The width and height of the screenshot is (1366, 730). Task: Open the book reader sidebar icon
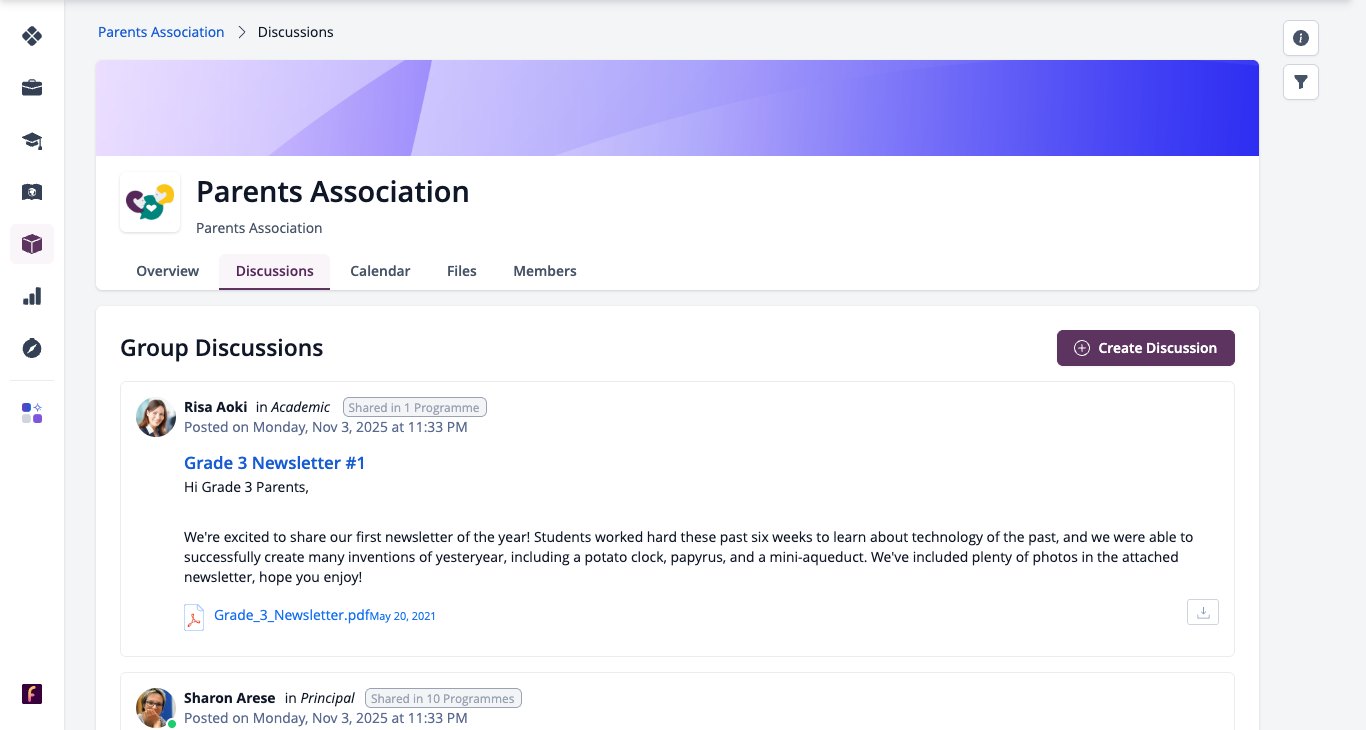pos(32,192)
